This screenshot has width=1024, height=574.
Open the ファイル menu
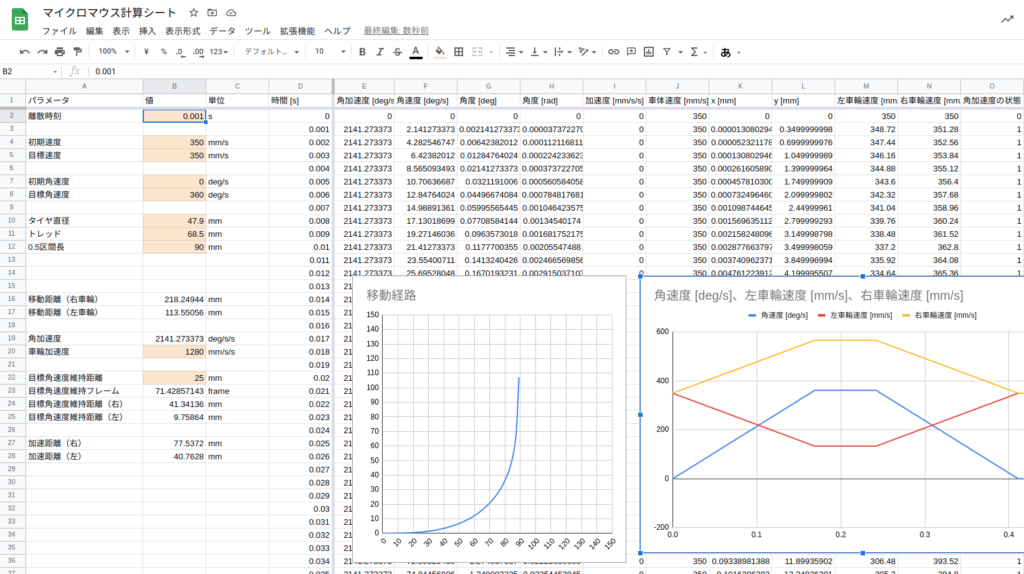[59, 31]
